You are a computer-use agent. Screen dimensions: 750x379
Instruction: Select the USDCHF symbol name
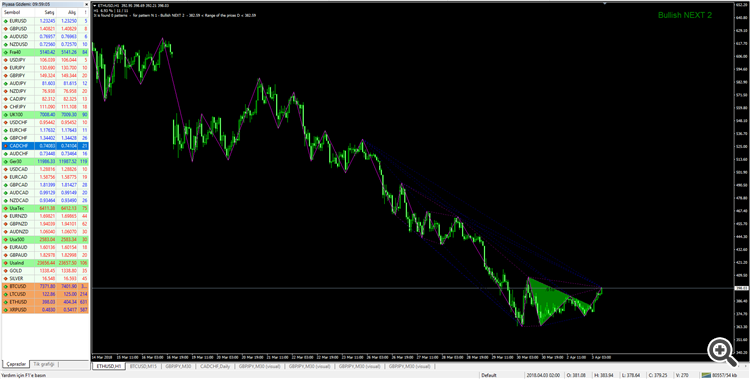[x=18, y=123]
